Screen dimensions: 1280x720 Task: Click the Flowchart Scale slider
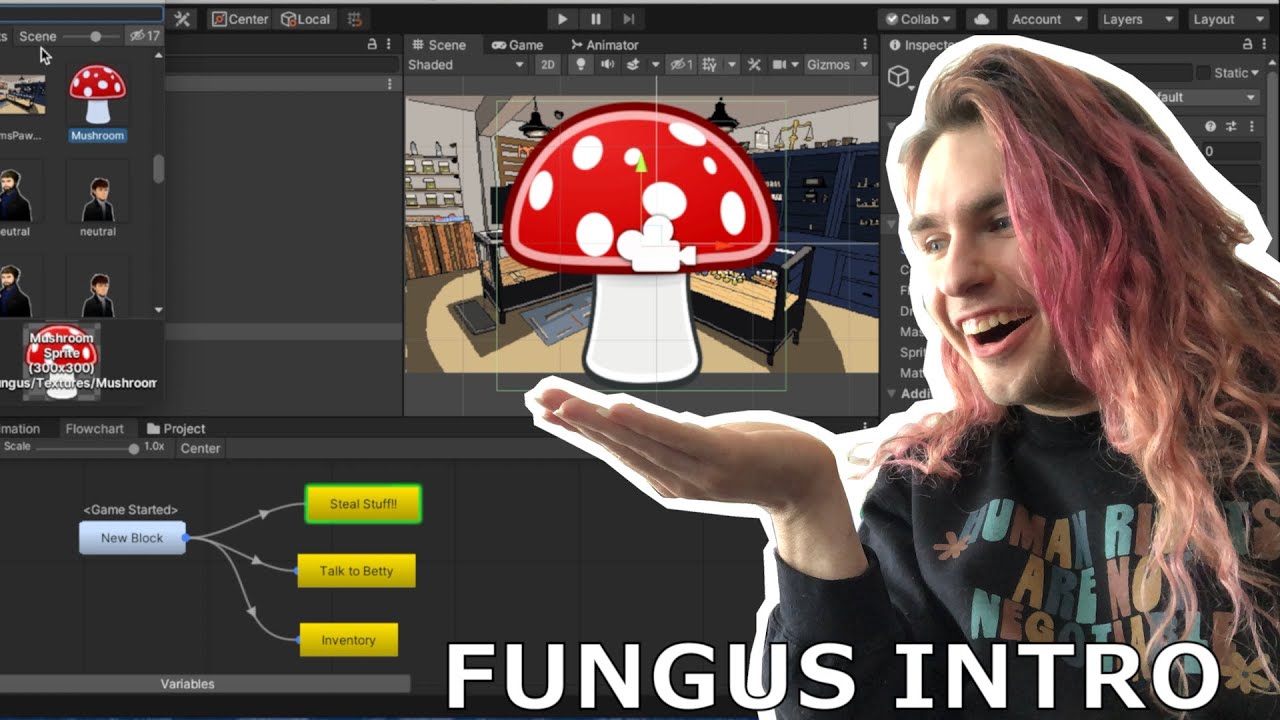[x=86, y=448]
